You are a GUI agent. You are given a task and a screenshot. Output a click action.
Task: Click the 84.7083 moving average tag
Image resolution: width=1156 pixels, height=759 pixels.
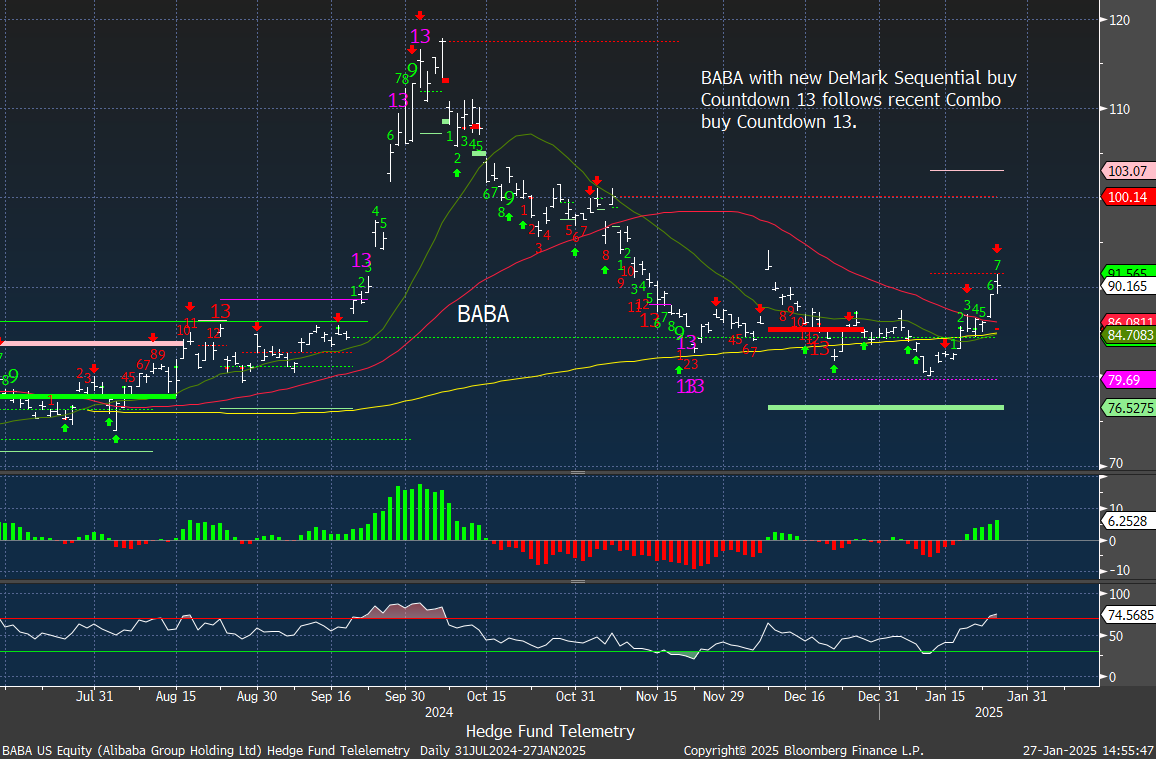coord(1128,335)
